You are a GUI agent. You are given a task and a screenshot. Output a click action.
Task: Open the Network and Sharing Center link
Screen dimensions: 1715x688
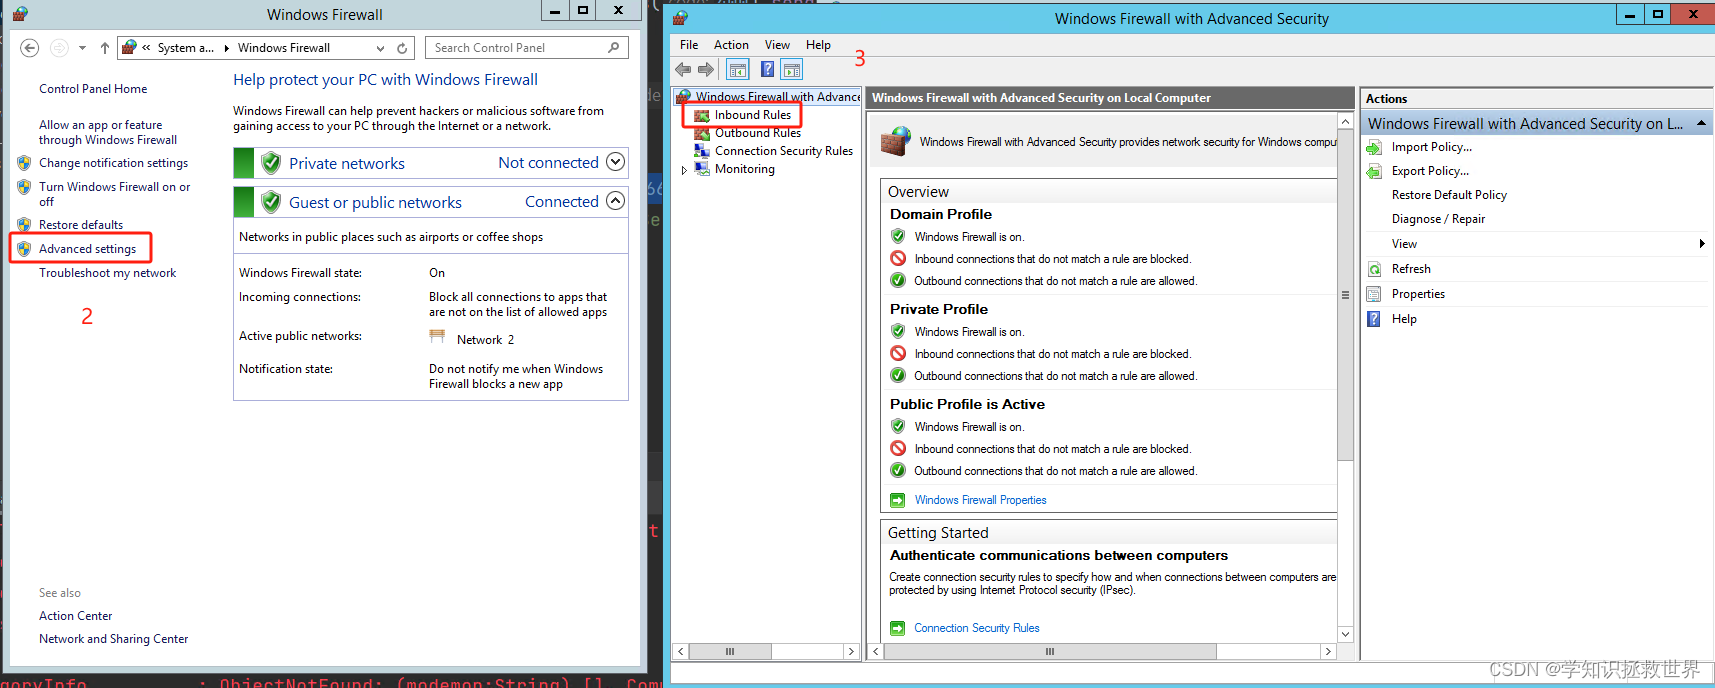[113, 639]
